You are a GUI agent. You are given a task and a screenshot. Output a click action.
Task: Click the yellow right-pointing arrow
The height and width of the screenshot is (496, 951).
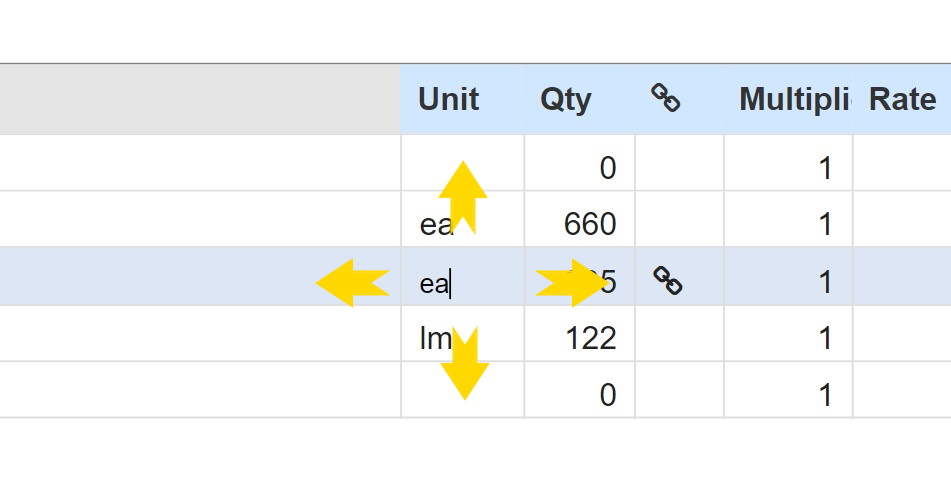(x=572, y=283)
